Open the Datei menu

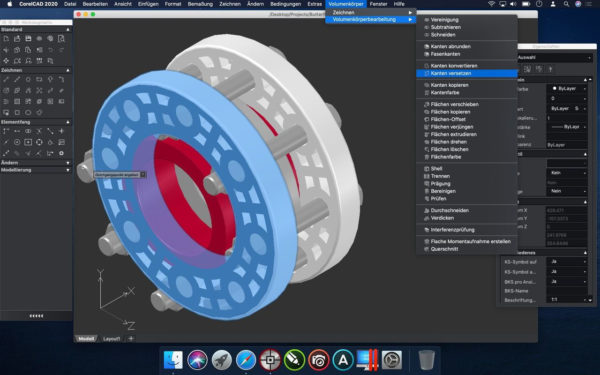click(70, 4)
